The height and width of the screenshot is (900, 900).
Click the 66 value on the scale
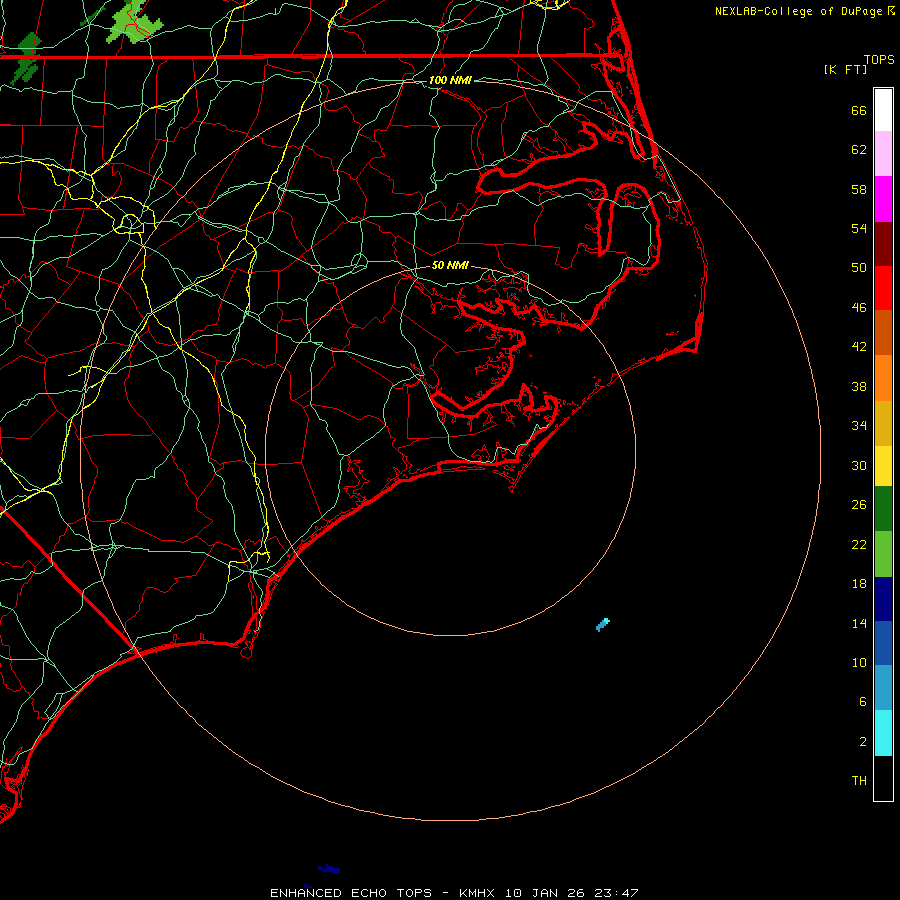[x=858, y=111]
